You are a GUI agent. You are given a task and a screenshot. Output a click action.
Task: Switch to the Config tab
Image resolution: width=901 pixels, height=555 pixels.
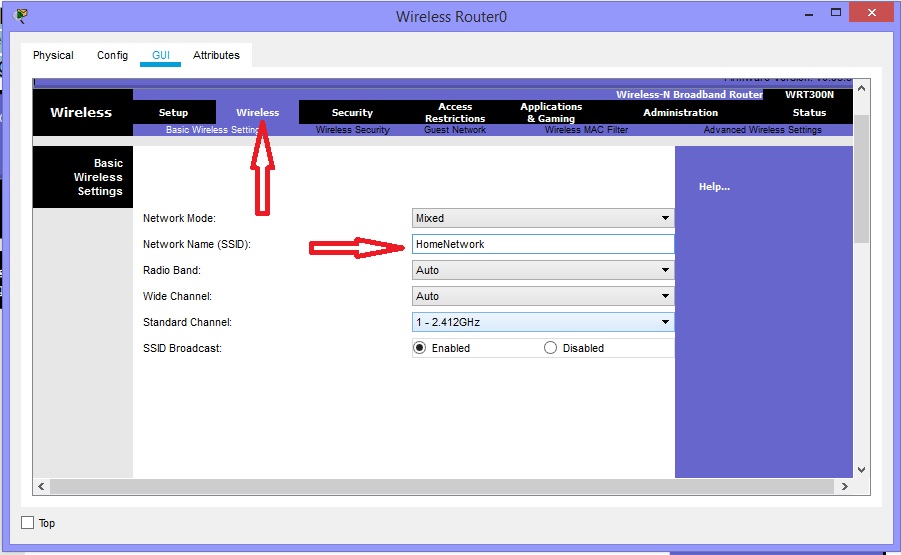tap(112, 55)
